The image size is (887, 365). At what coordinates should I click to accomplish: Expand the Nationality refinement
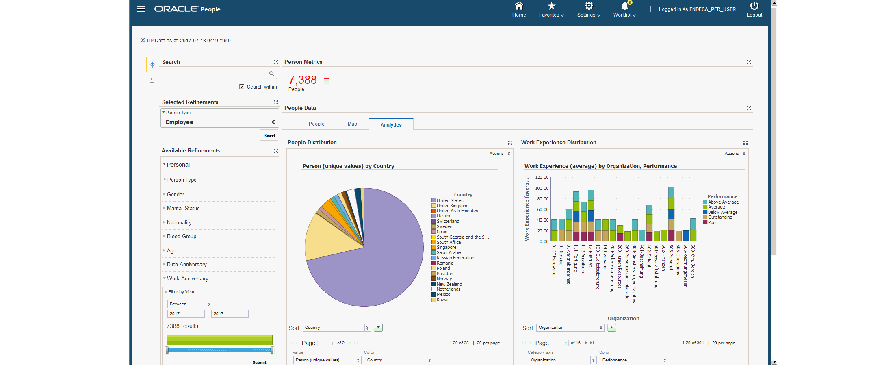178,222
